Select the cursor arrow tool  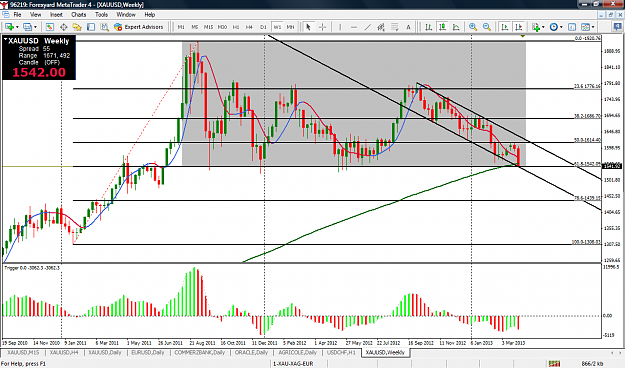[308, 27]
